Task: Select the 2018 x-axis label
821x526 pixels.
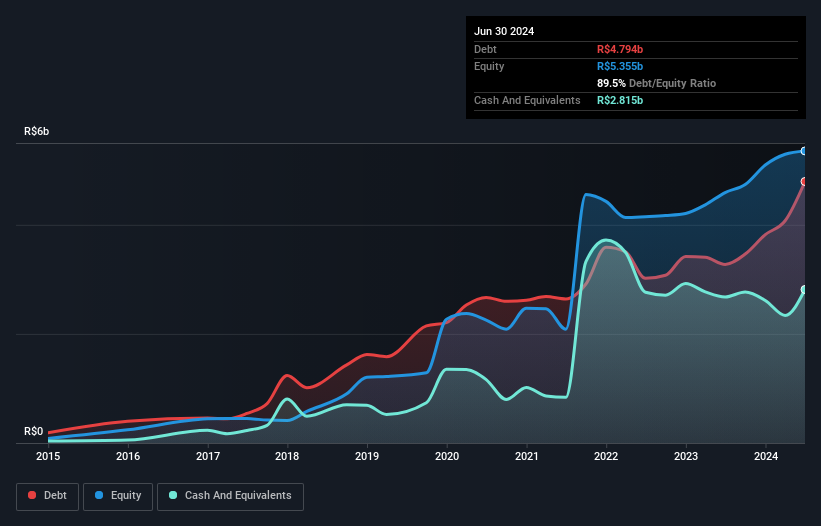Action: point(287,456)
